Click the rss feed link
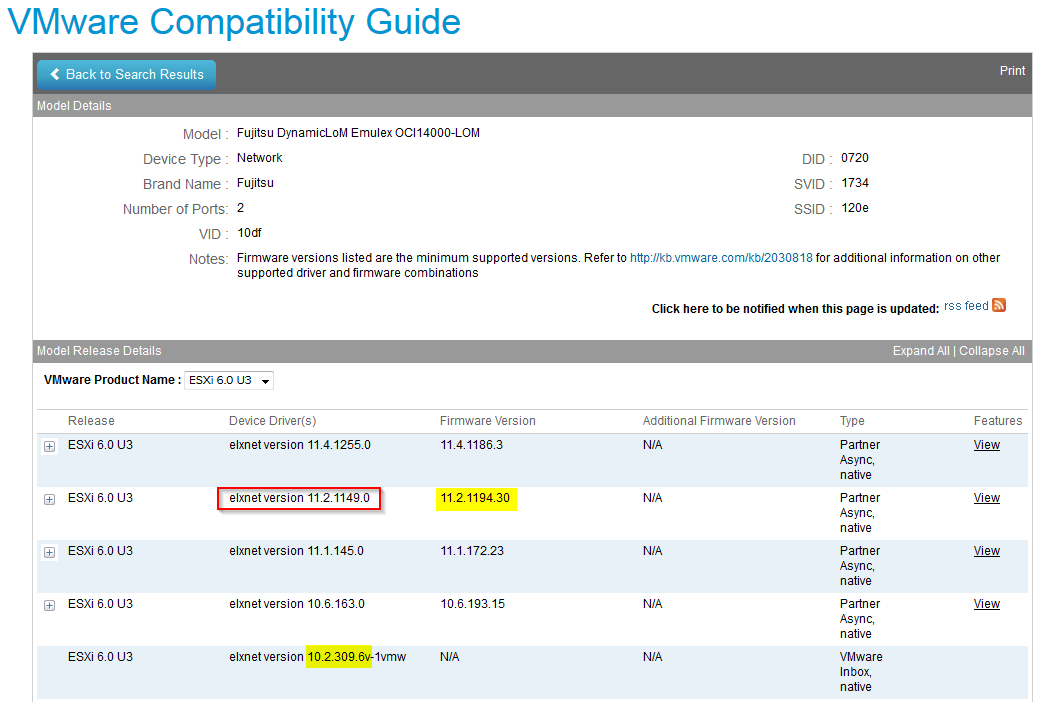 coord(966,306)
